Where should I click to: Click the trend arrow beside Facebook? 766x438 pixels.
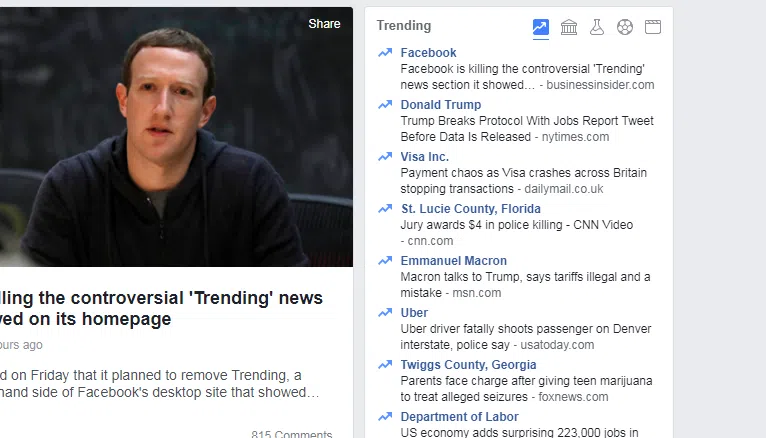pos(385,53)
